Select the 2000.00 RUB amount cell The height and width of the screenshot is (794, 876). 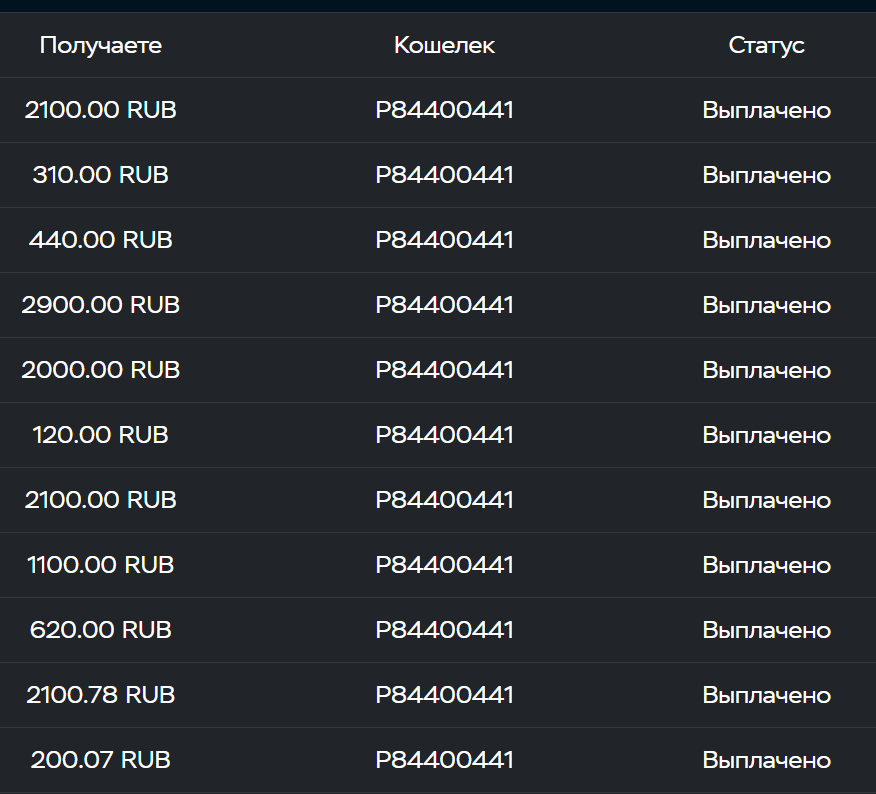click(101, 369)
